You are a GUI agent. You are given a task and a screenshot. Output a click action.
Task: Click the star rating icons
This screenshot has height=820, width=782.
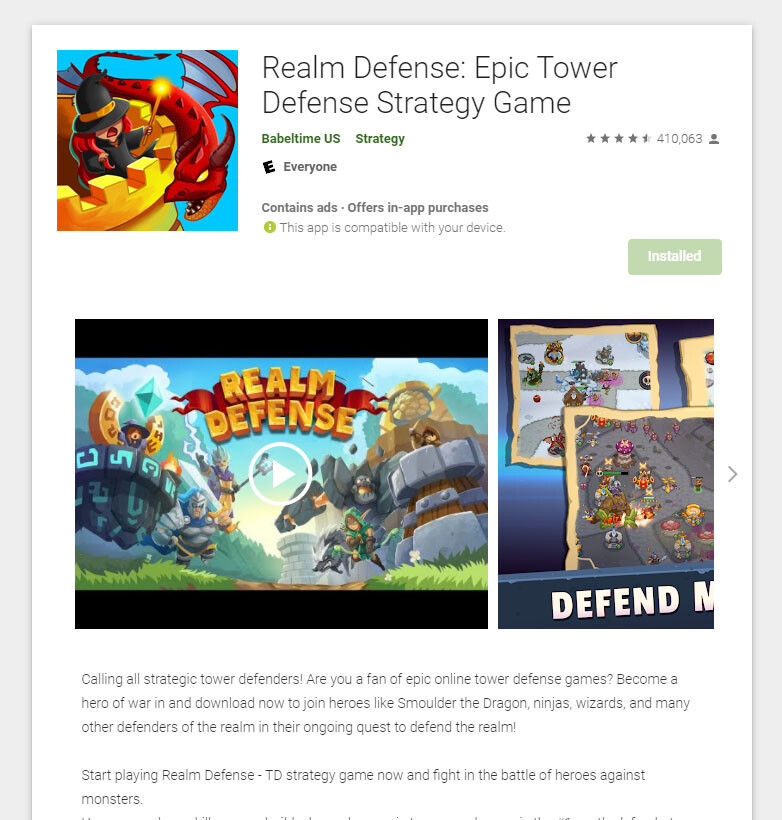(x=618, y=139)
